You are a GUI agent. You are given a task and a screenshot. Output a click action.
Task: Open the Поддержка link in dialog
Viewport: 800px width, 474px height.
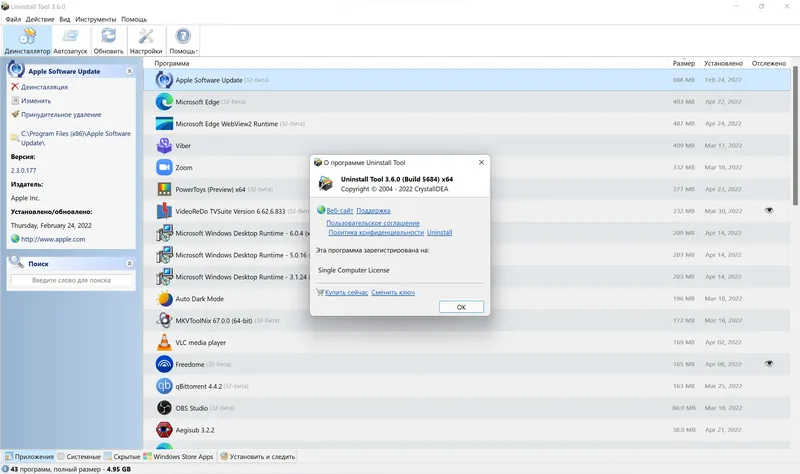point(373,211)
